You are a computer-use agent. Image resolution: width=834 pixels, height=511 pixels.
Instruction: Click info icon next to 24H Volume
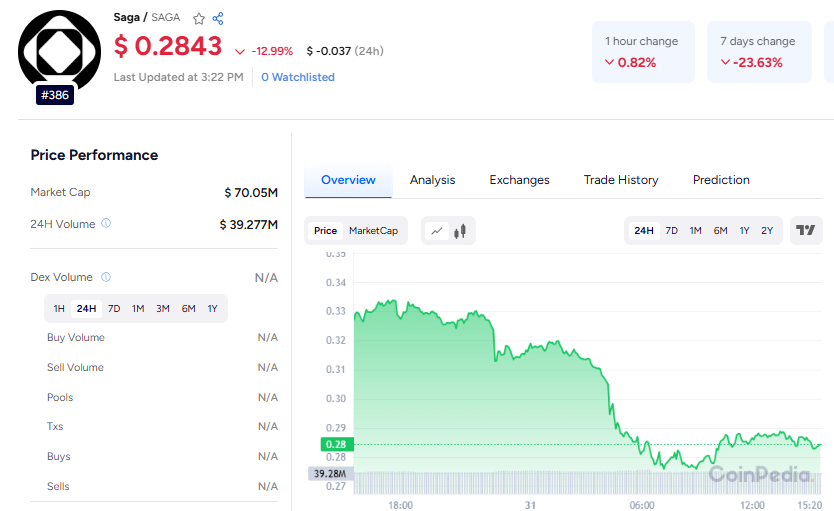coord(106,224)
